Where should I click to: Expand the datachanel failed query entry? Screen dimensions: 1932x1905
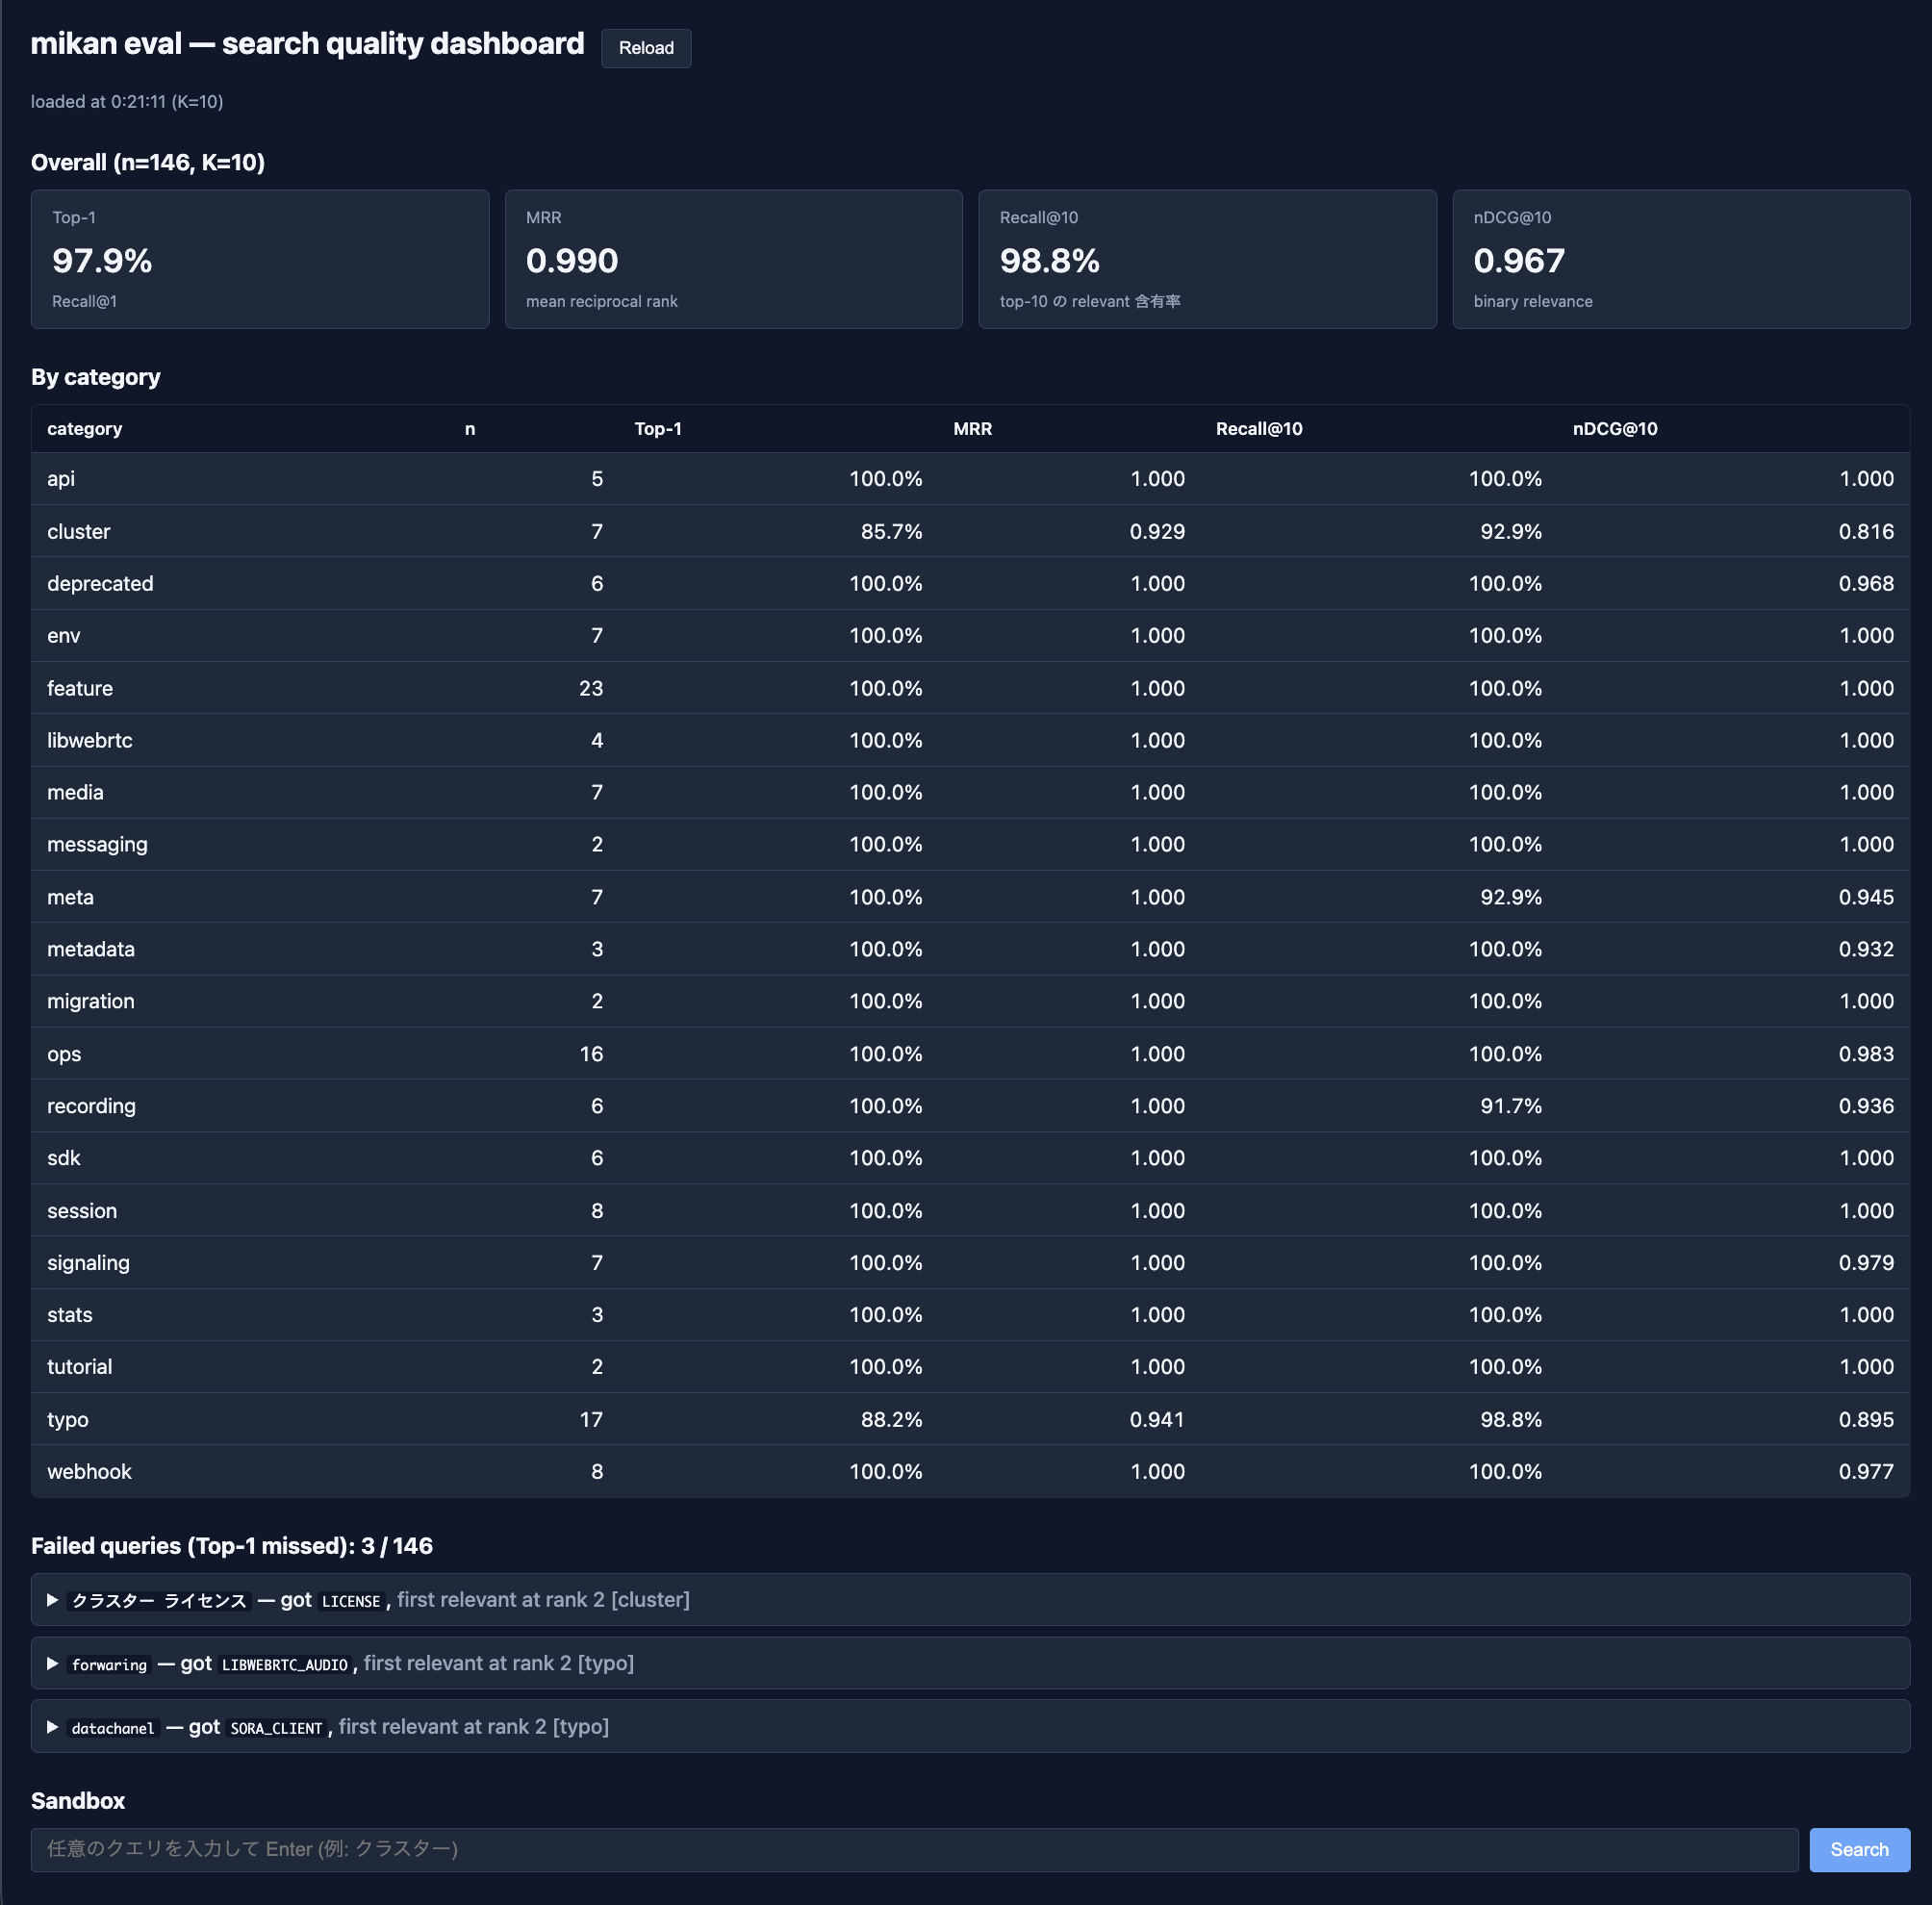[53, 1727]
